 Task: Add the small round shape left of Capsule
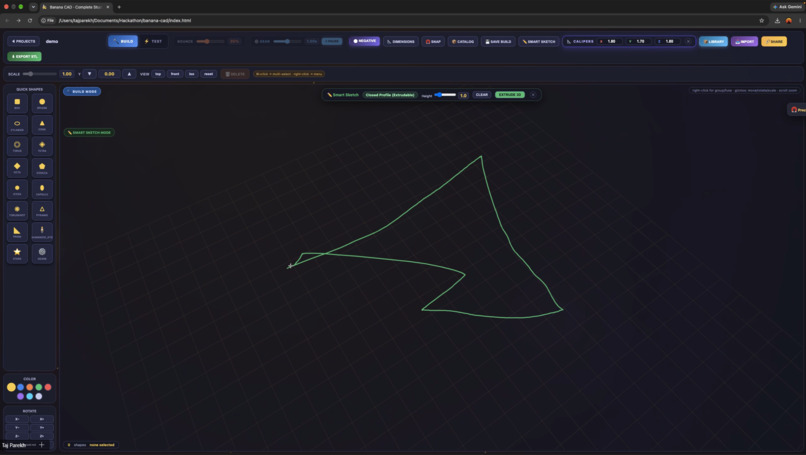click(x=17, y=190)
